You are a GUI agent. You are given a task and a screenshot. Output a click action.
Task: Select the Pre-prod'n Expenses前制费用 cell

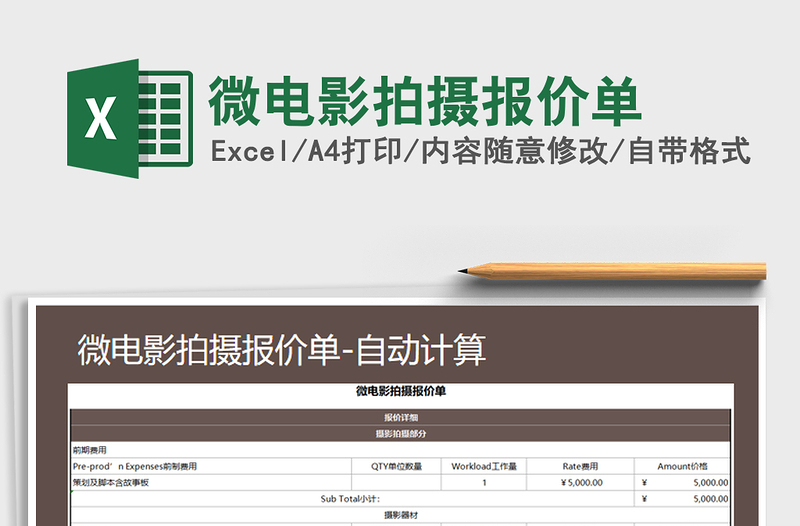tap(211, 466)
